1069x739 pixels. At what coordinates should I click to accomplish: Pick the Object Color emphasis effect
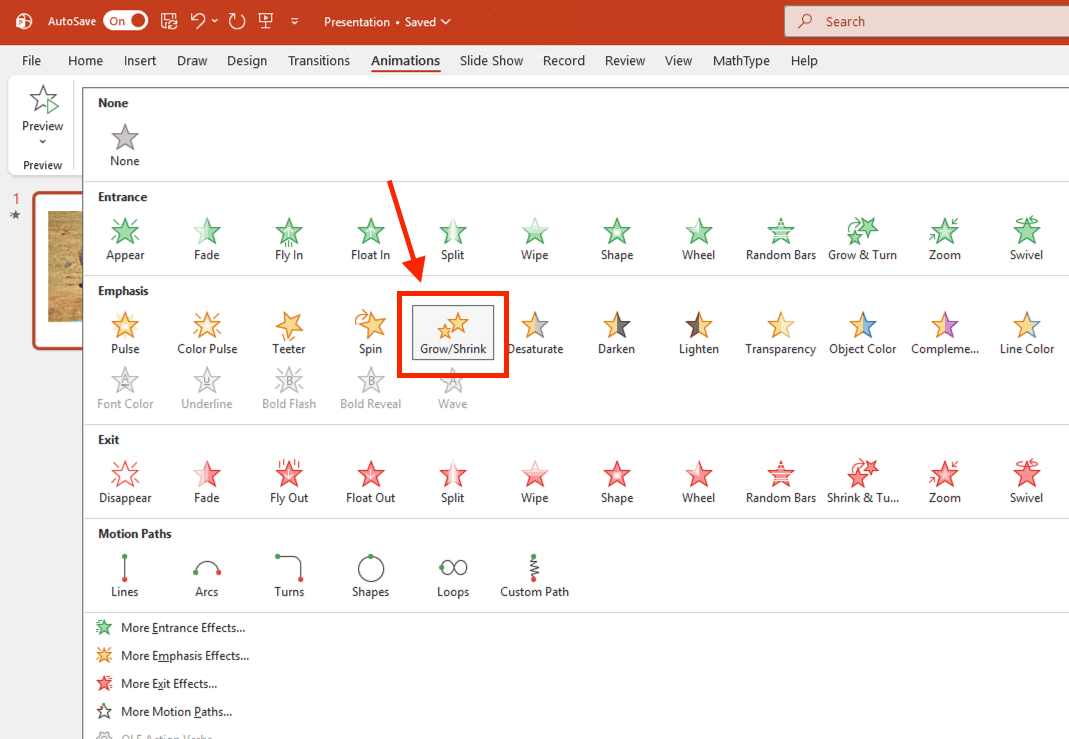[862, 333]
